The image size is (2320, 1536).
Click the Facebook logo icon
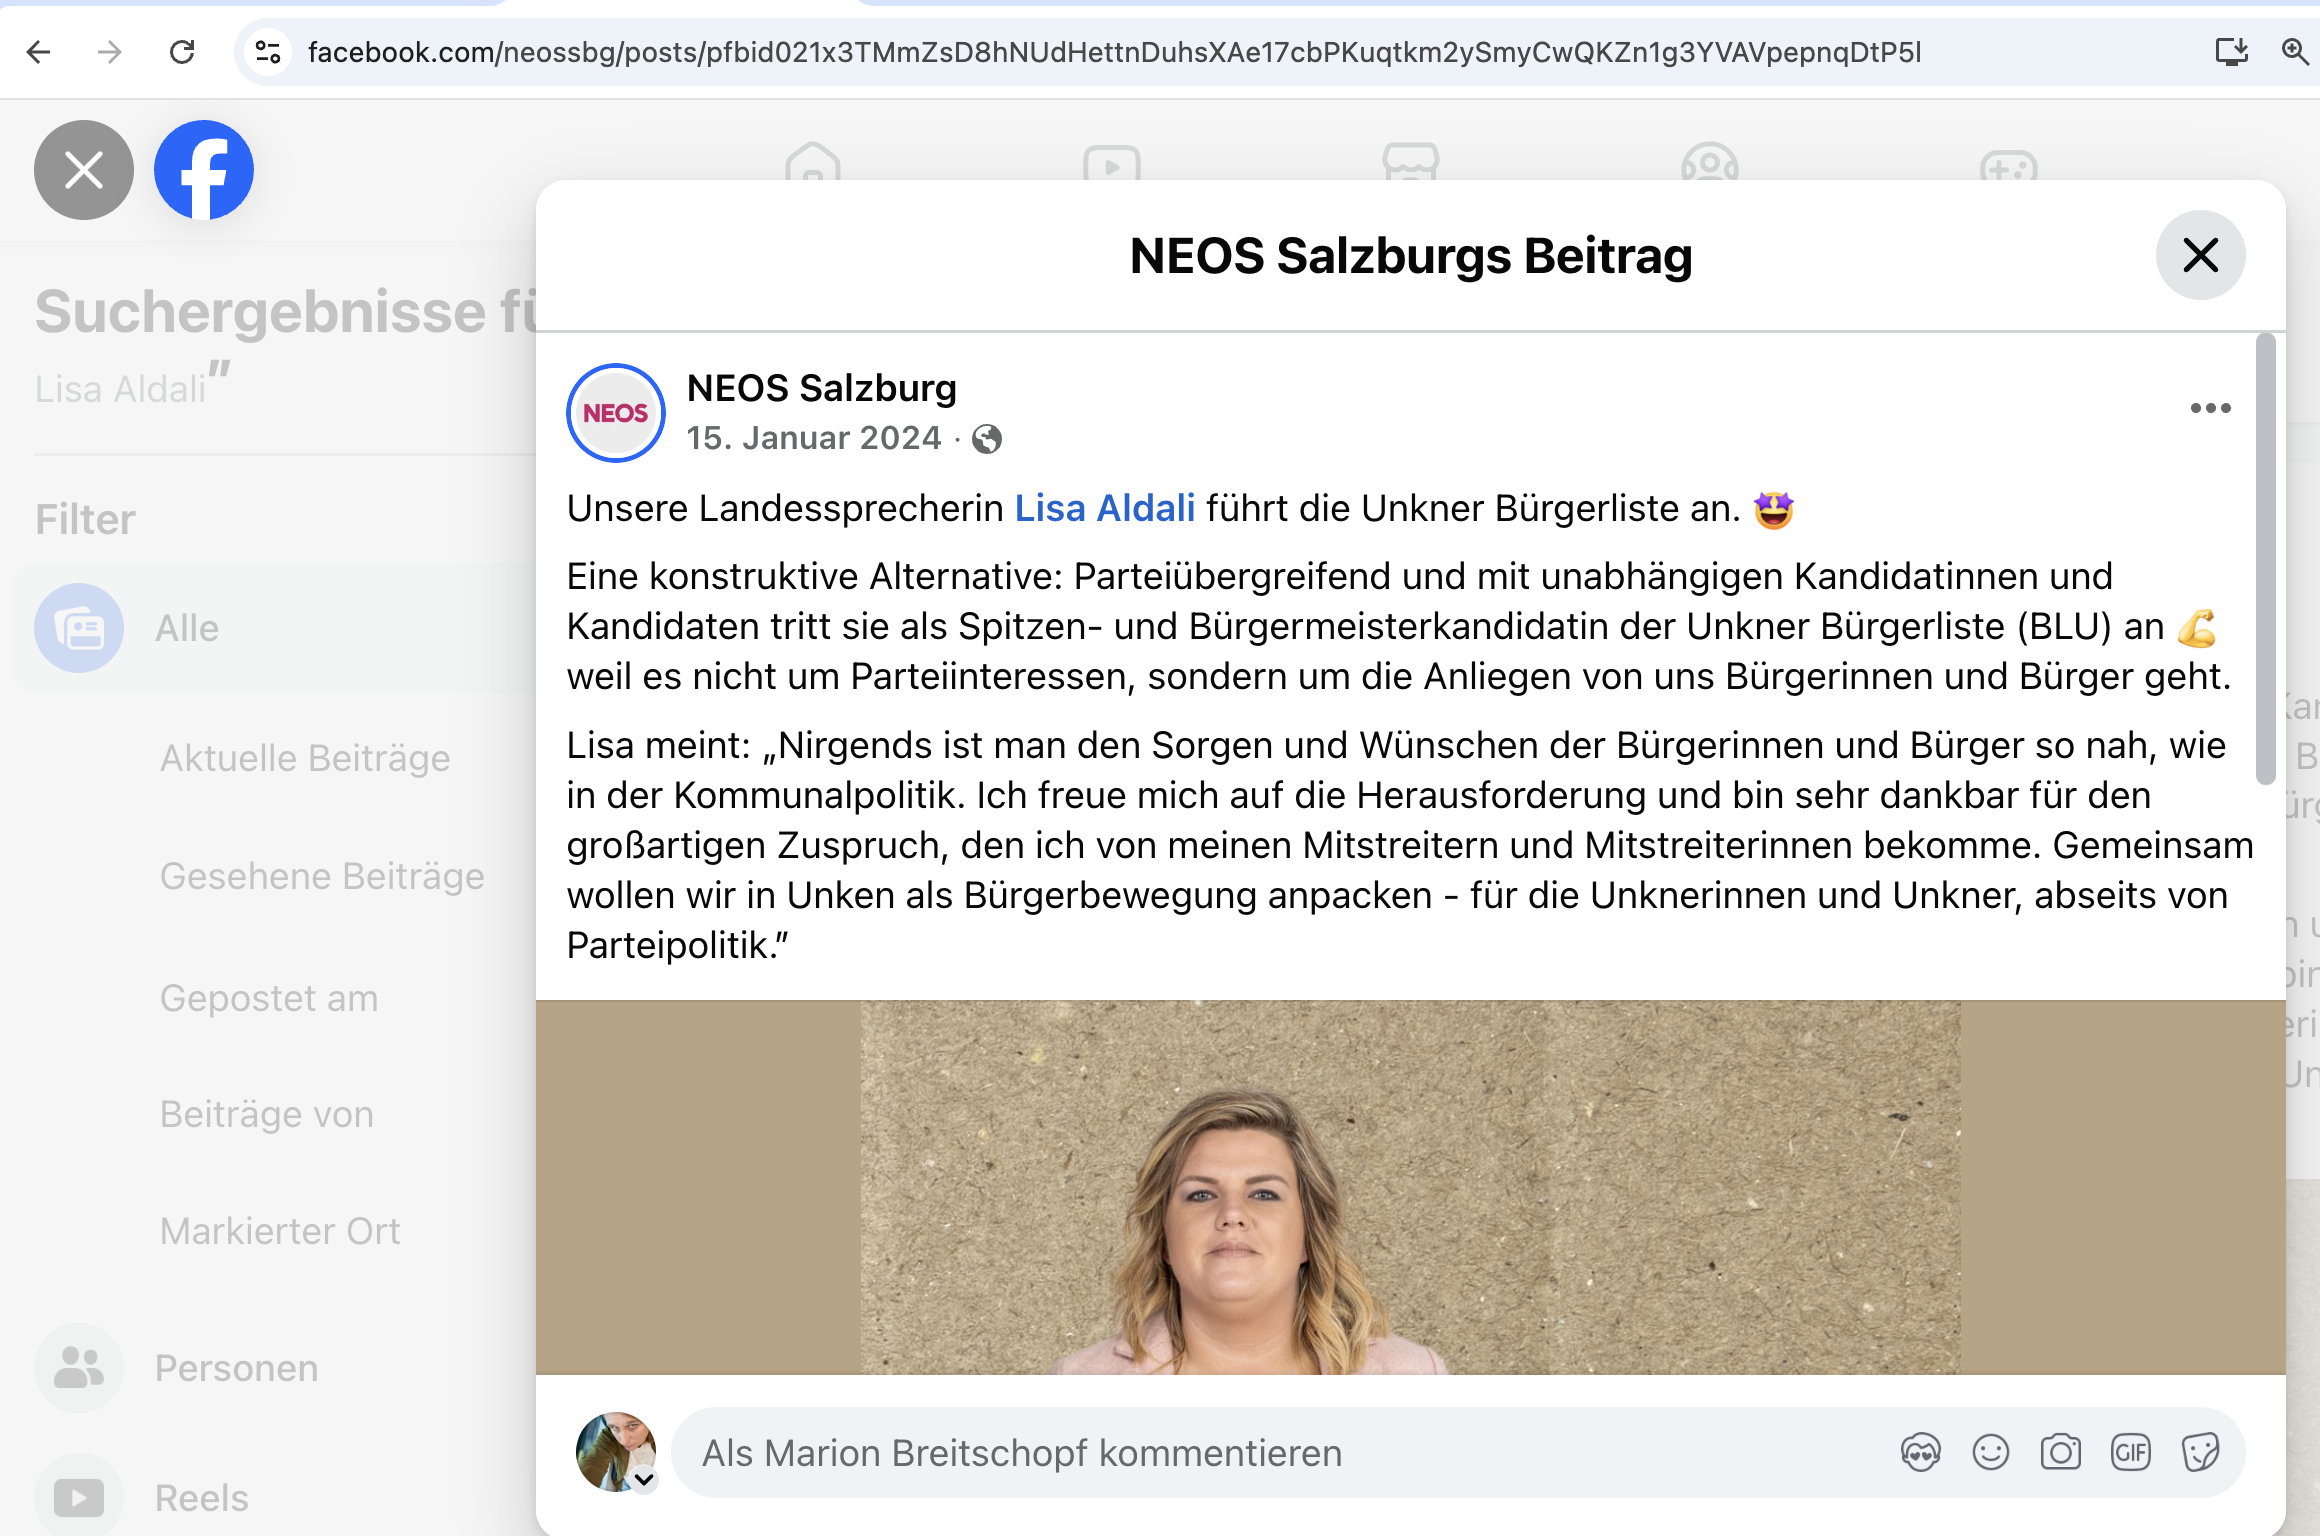point(204,170)
